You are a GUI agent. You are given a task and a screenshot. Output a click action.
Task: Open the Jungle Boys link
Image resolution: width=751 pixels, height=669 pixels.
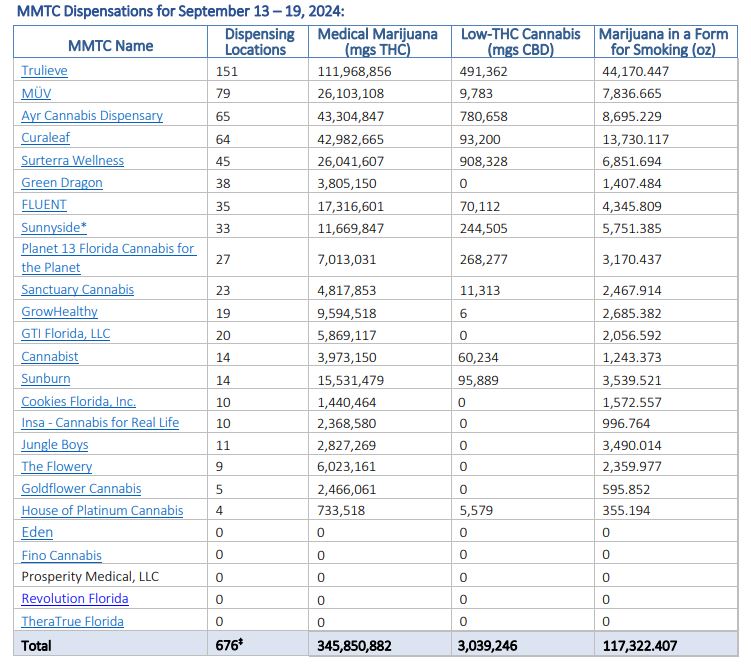[x=55, y=444]
